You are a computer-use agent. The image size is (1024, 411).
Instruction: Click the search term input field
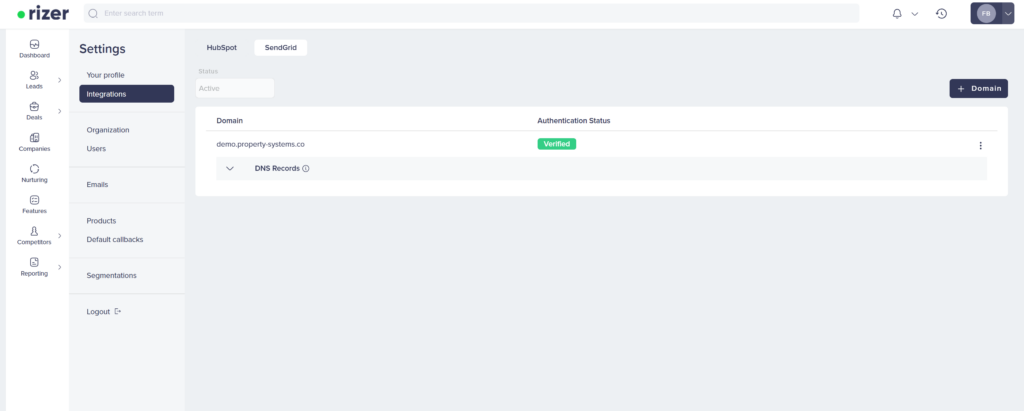470,13
